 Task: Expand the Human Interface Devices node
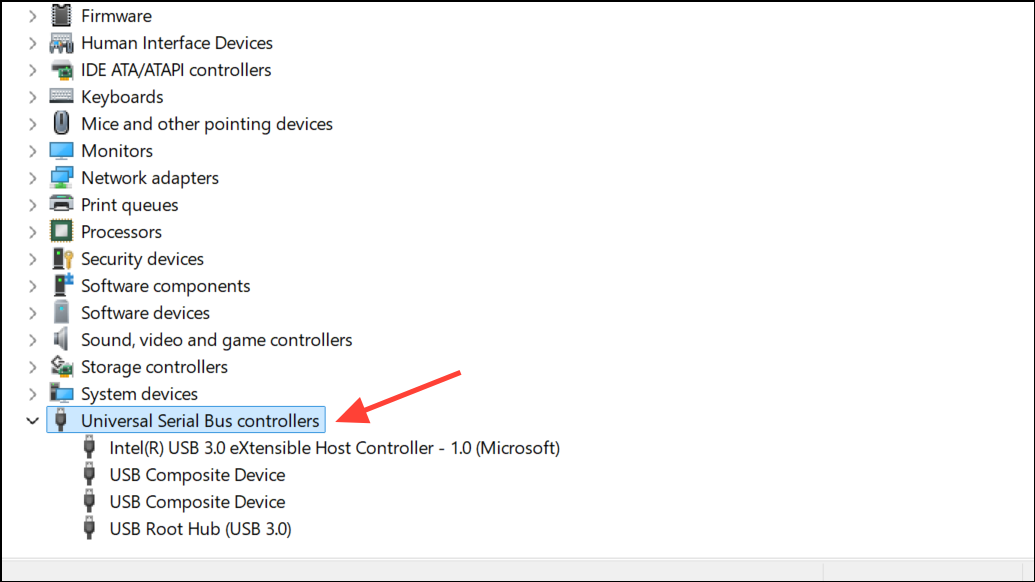[32, 43]
